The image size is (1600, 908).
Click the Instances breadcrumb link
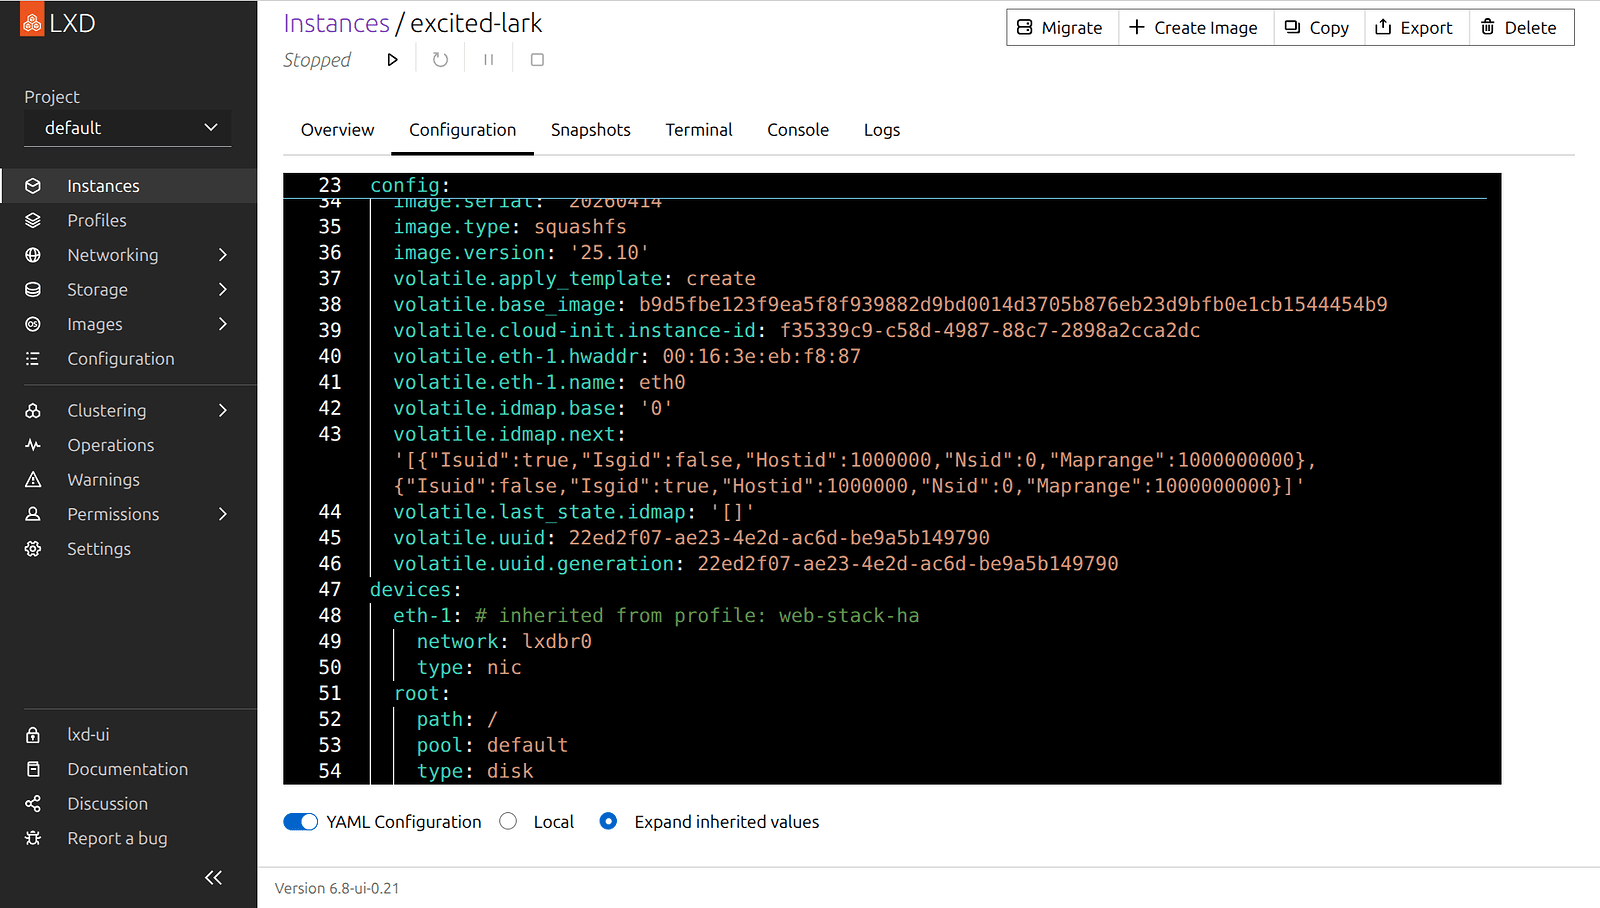tap(336, 23)
